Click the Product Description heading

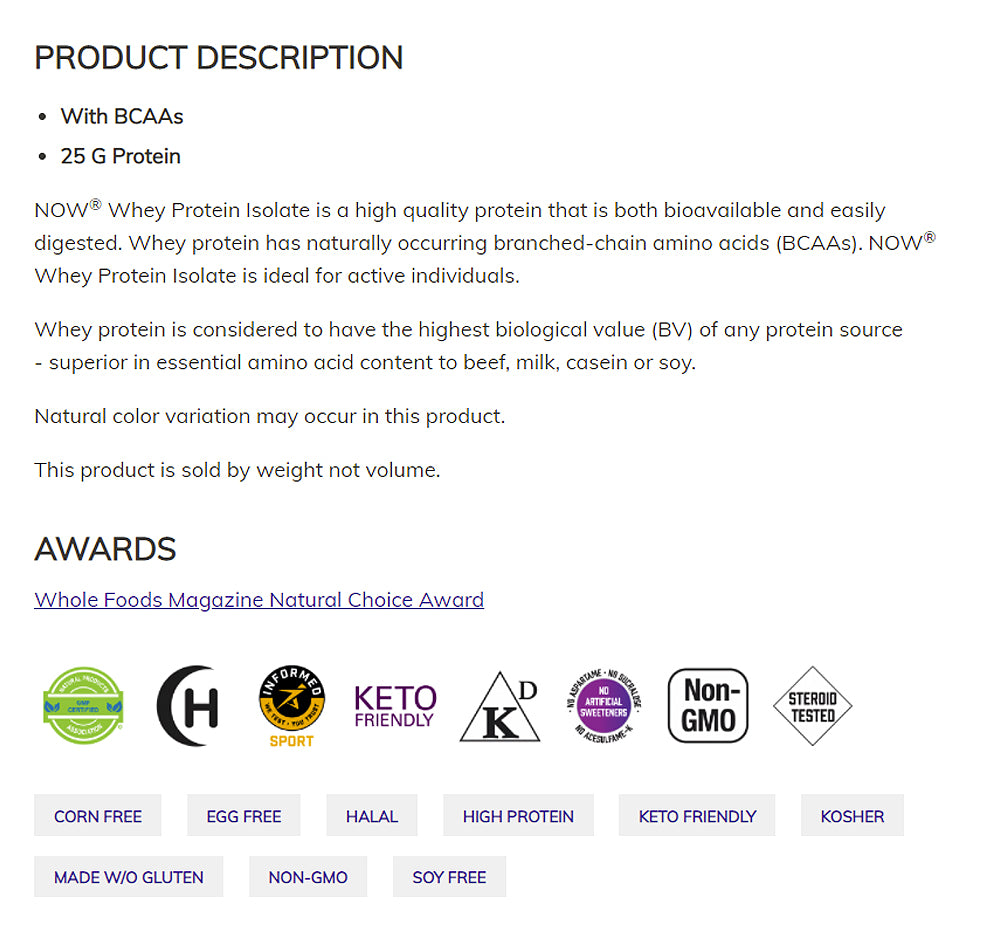[219, 58]
